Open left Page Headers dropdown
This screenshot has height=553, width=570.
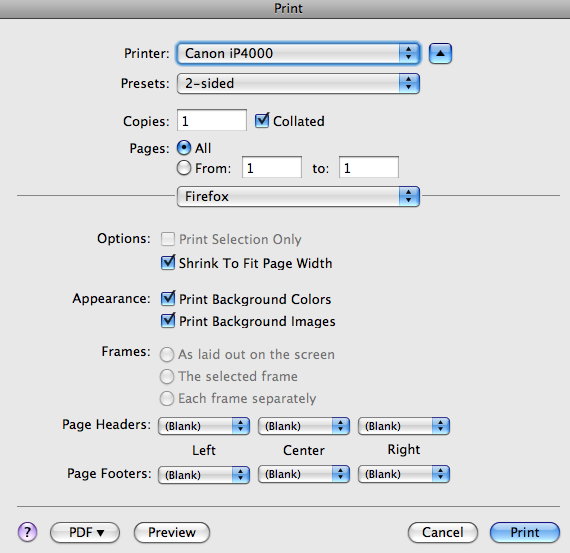(x=204, y=426)
